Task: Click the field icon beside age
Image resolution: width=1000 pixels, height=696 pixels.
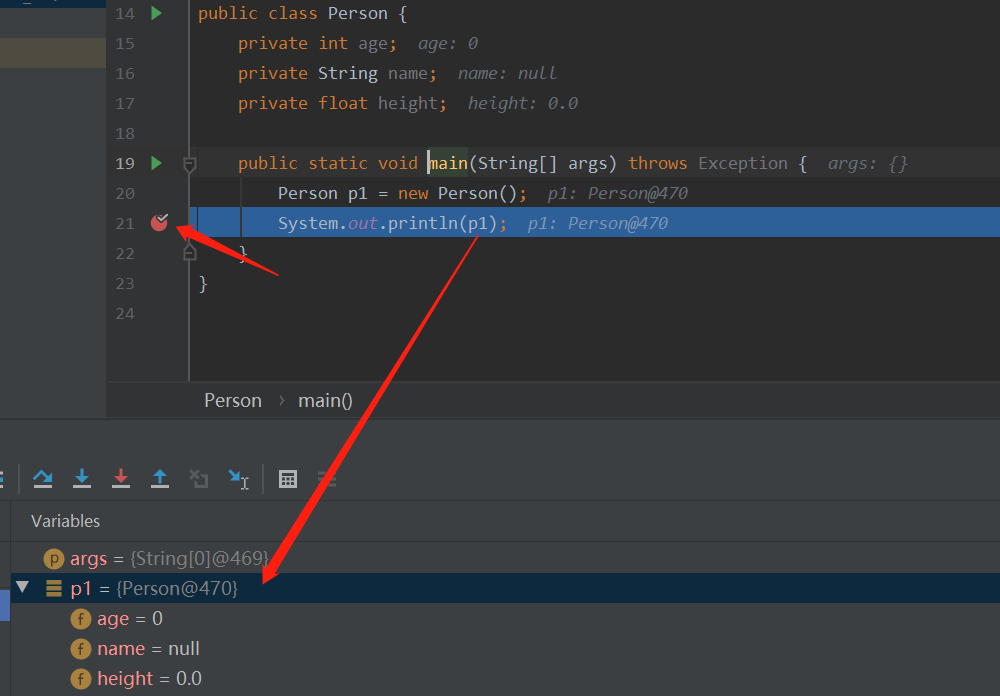Action: (x=80, y=619)
